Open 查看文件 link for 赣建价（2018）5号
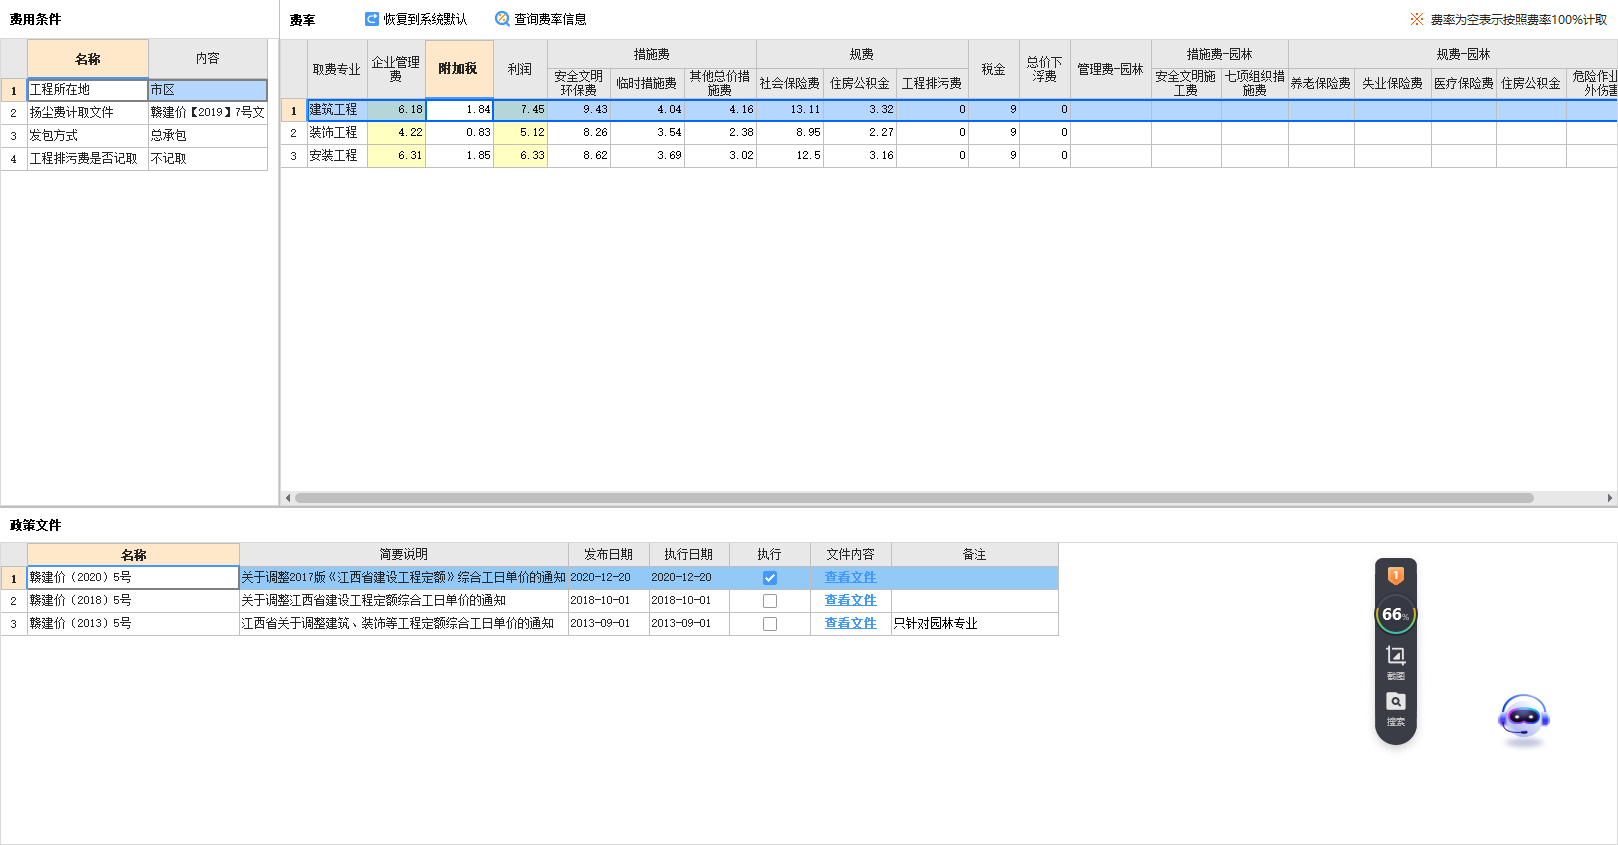This screenshot has height=845, width=1618. (850, 600)
